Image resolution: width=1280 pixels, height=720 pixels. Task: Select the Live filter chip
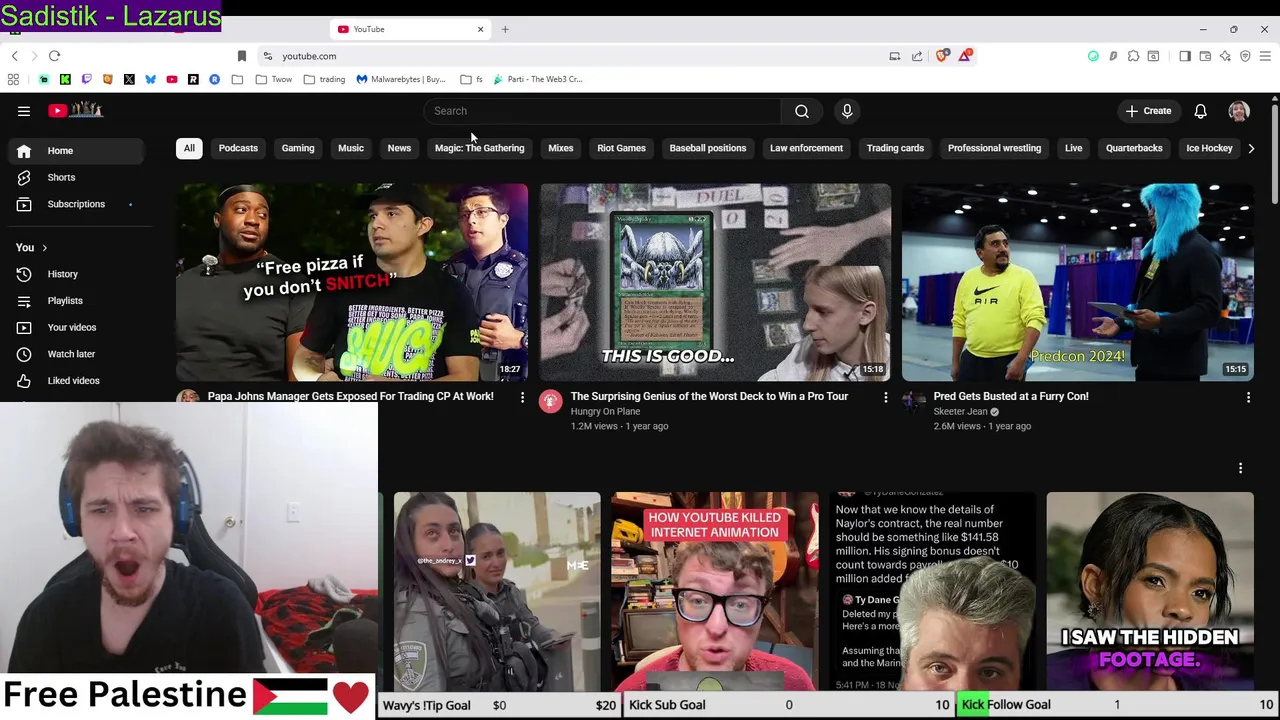[x=1073, y=148]
